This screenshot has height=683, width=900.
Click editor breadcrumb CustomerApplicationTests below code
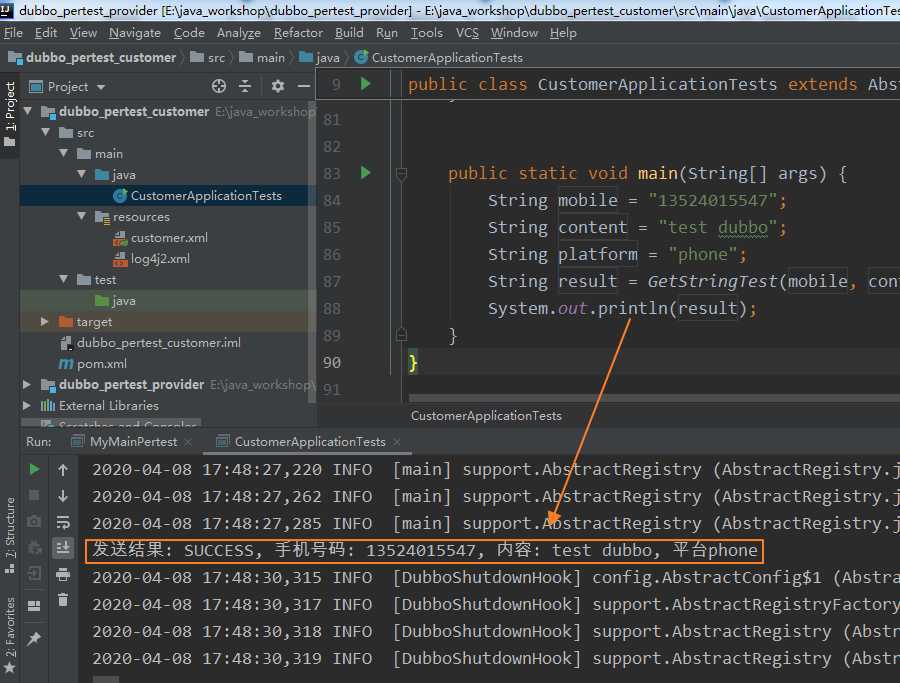pyautogui.click(x=486, y=416)
